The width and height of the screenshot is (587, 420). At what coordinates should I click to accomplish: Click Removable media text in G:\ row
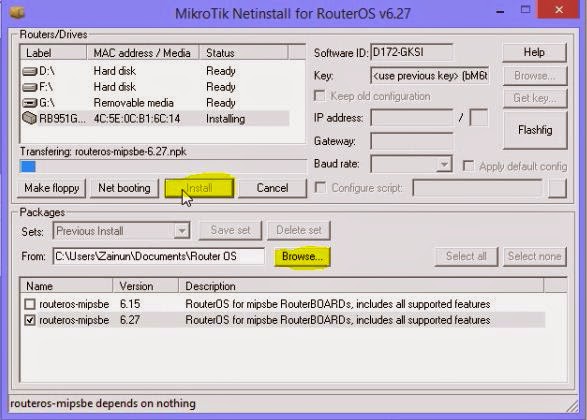133,103
